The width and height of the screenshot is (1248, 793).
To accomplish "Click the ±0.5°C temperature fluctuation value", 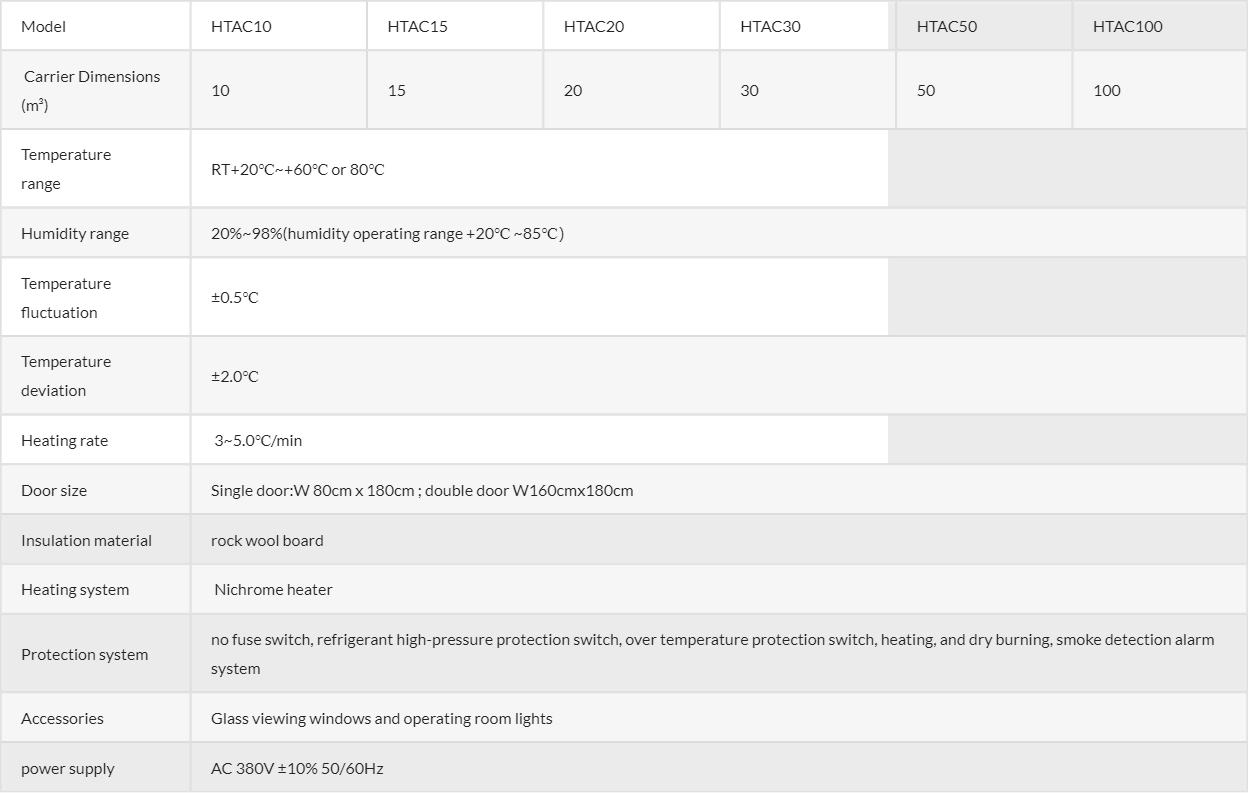I will [x=235, y=297].
